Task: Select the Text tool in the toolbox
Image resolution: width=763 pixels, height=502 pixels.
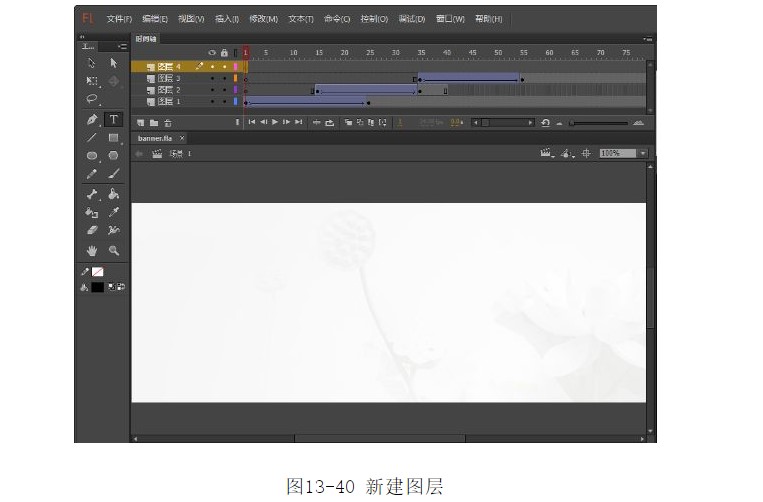Action: click(113, 119)
